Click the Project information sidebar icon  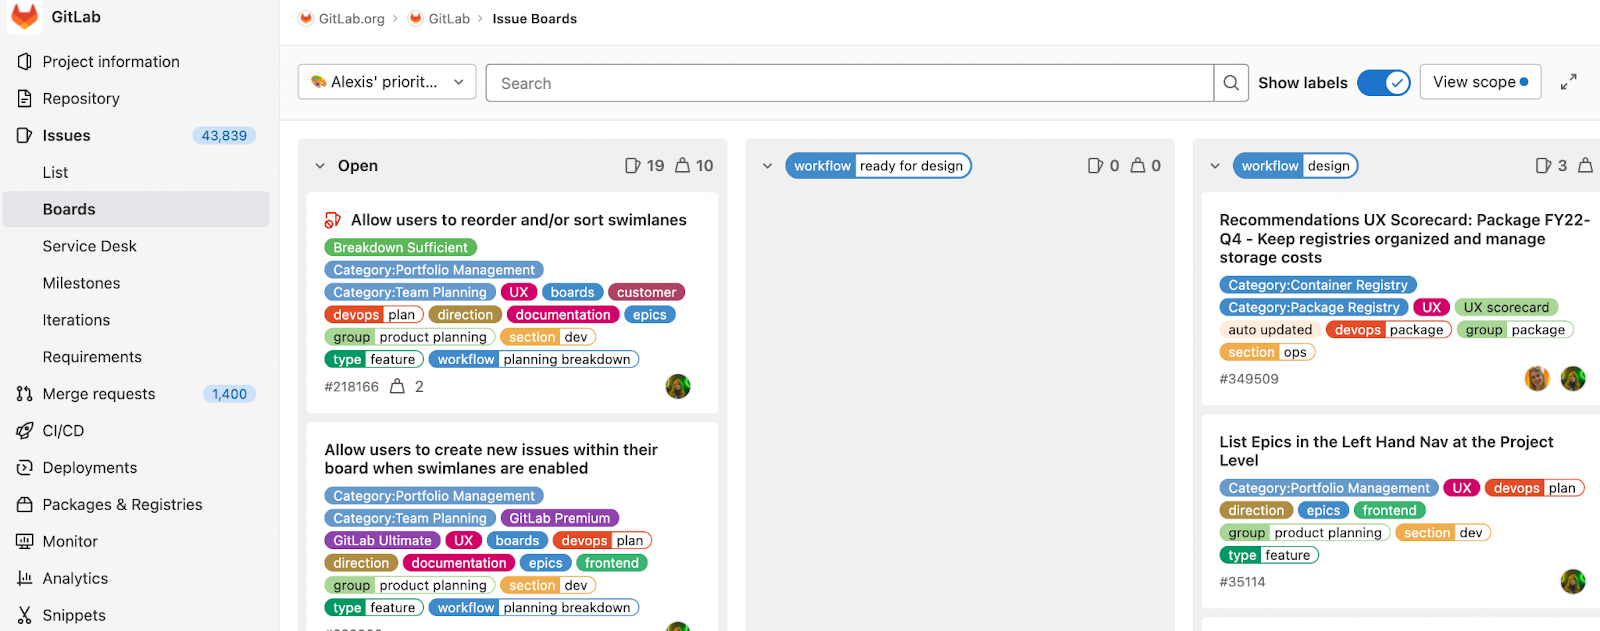pos(25,62)
